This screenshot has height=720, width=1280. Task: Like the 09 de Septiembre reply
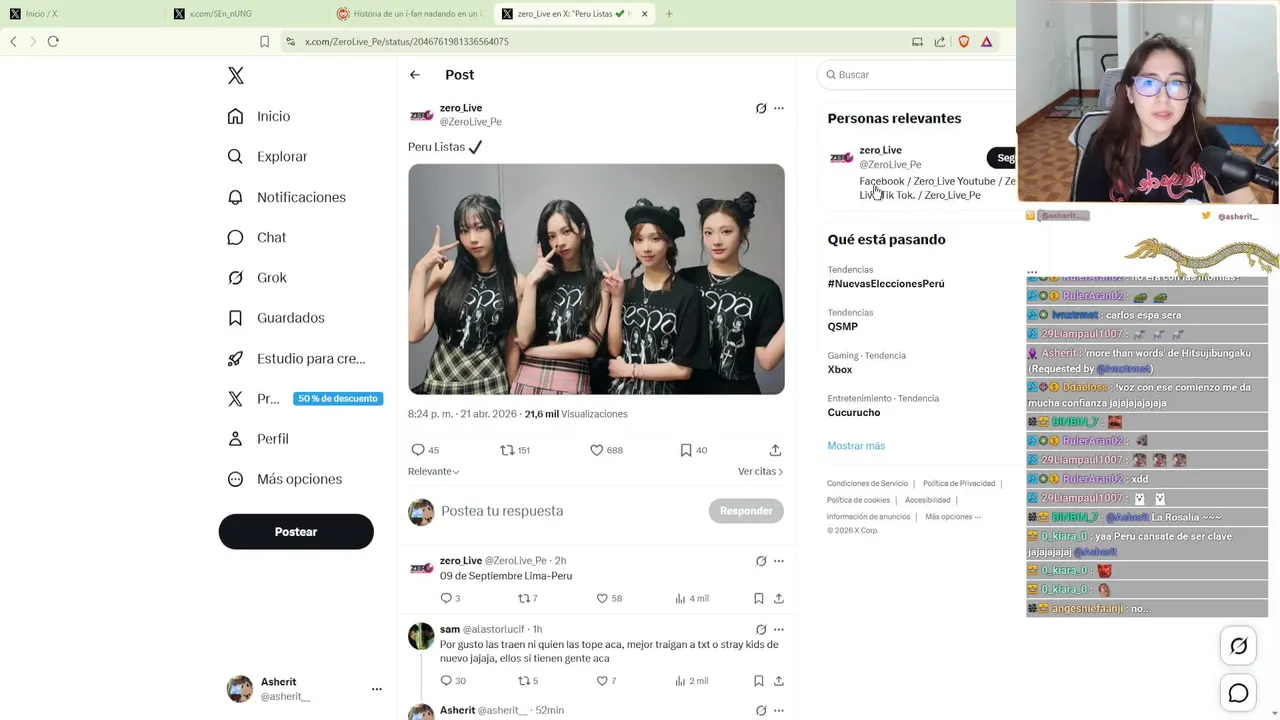point(602,598)
